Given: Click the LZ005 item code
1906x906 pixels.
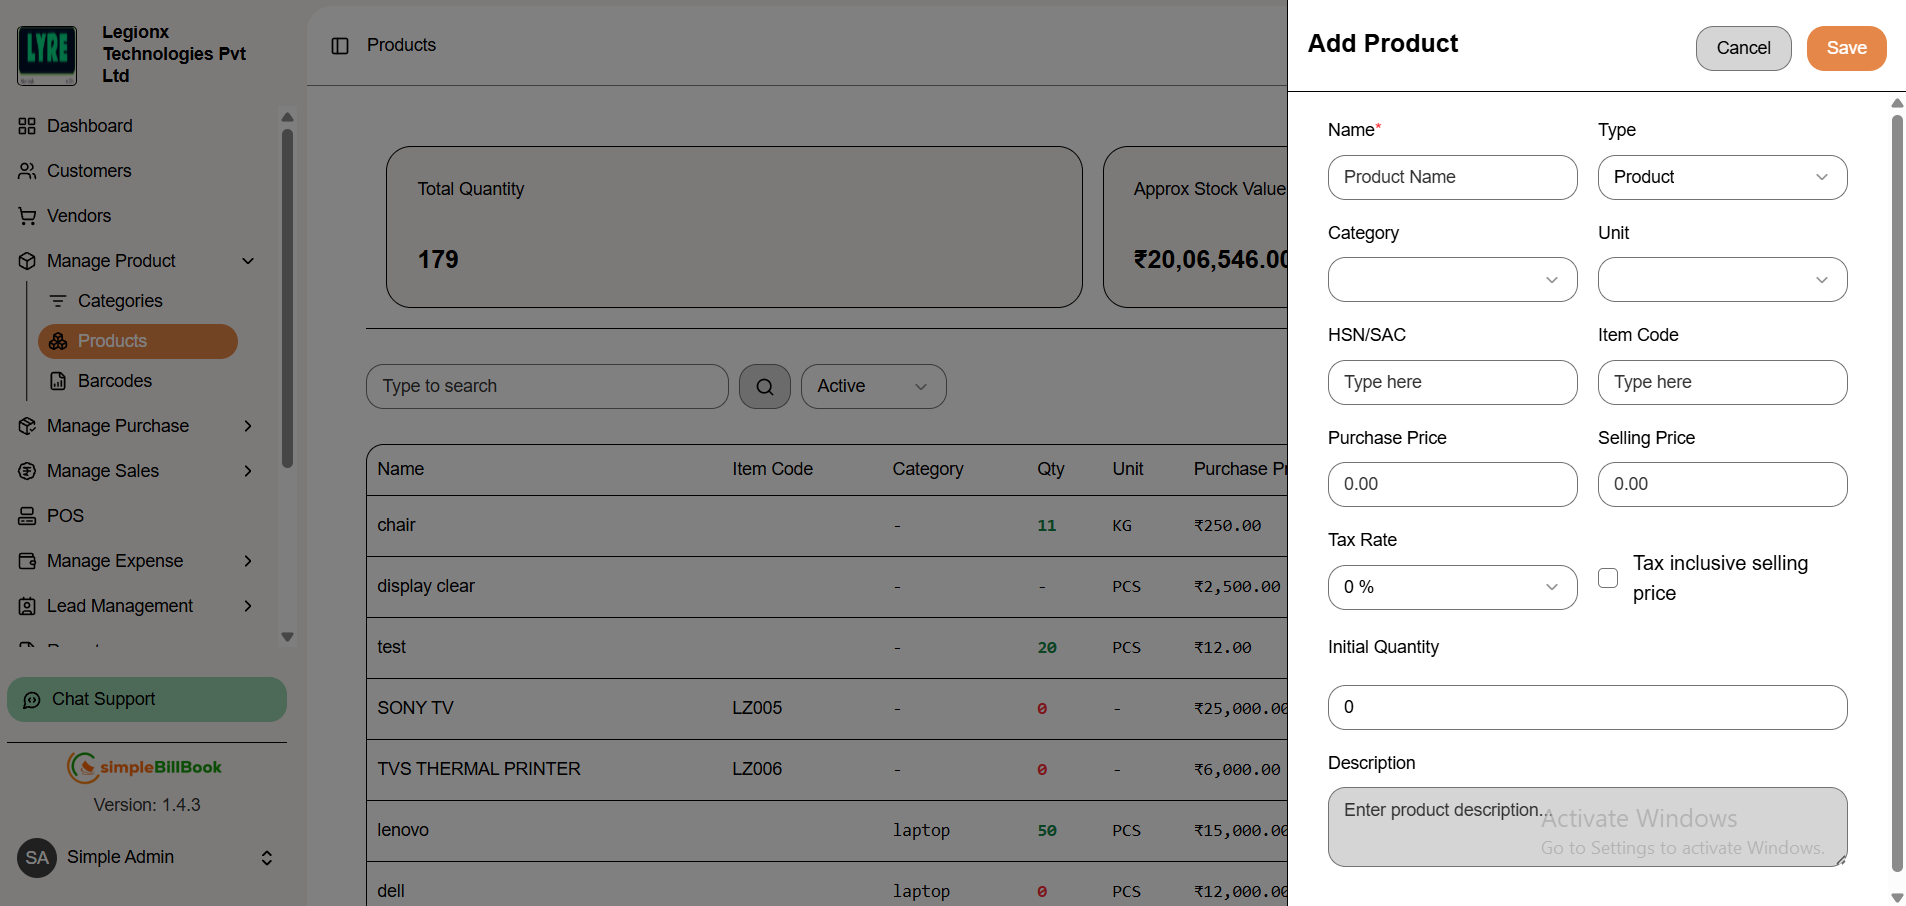Looking at the screenshot, I should tap(757, 708).
